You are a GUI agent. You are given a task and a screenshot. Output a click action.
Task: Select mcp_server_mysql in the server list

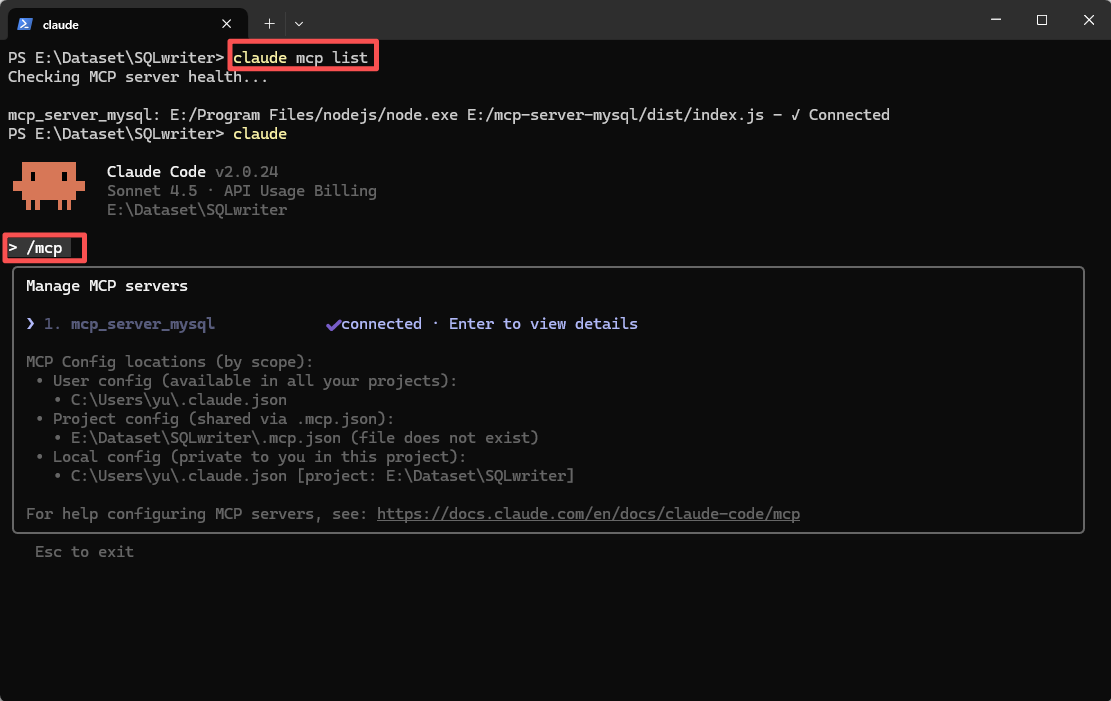pyautogui.click(x=142, y=324)
